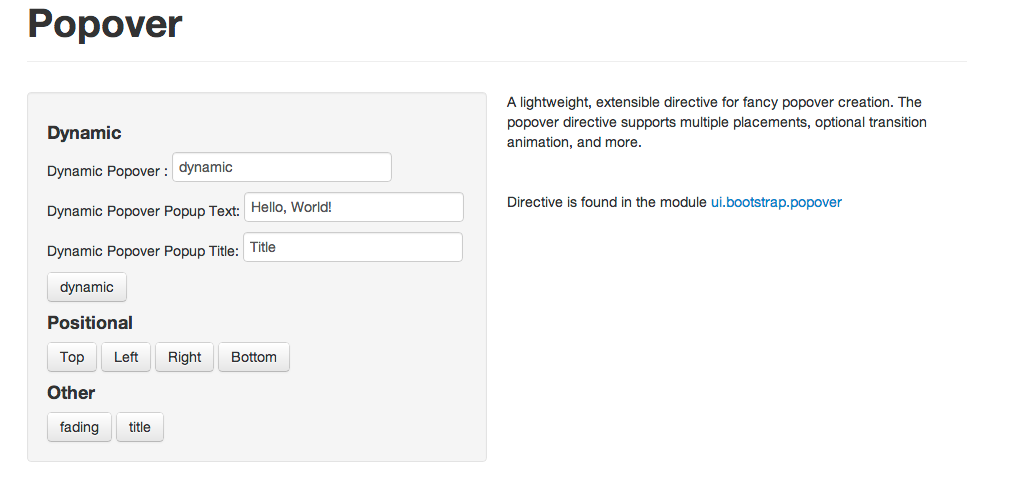Image resolution: width=1009 pixels, height=481 pixels.
Task: Click the Positional section heading
Action: click(x=90, y=323)
